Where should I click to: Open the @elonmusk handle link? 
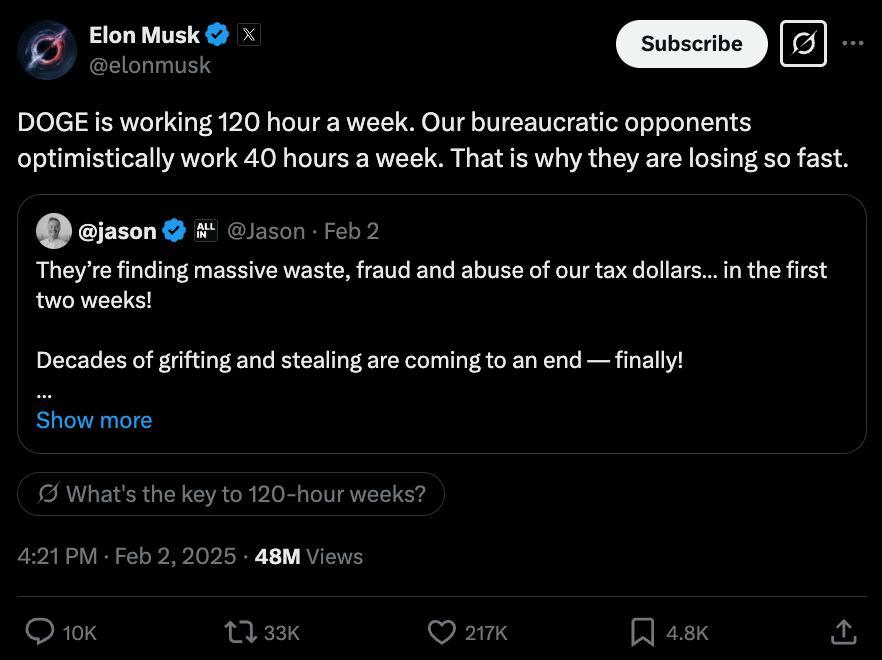point(150,65)
